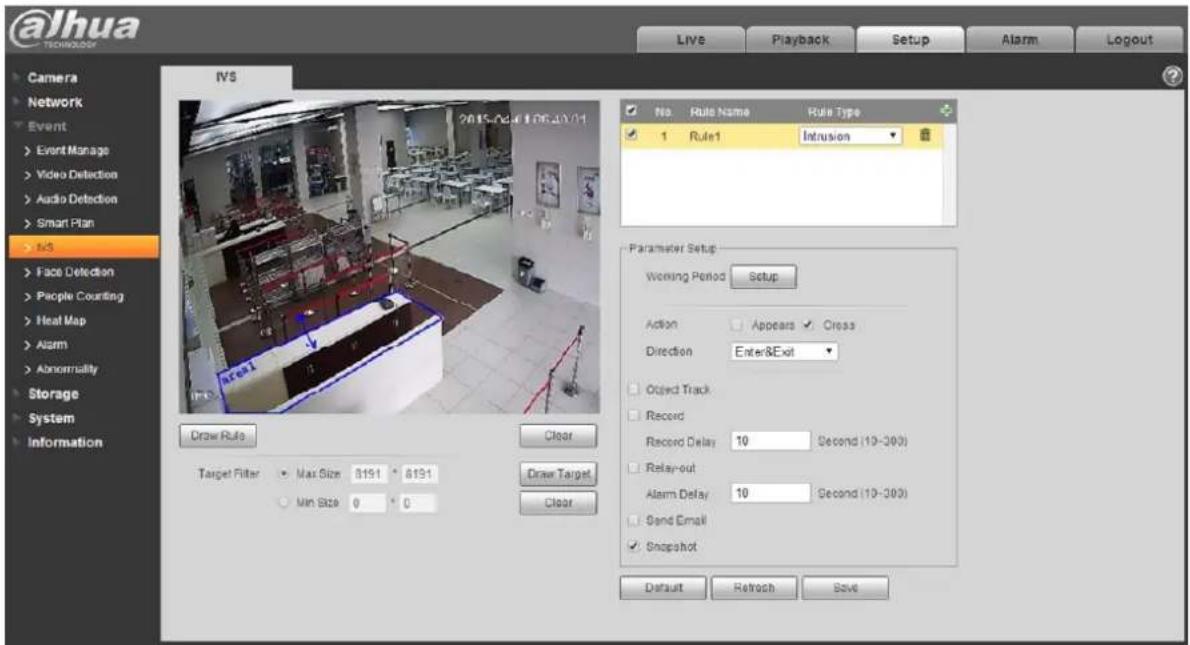Viewport: 1190px width, 645px height.
Task: Toggle the select-all rules header checkbox
Action: click(x=631, y=111)
